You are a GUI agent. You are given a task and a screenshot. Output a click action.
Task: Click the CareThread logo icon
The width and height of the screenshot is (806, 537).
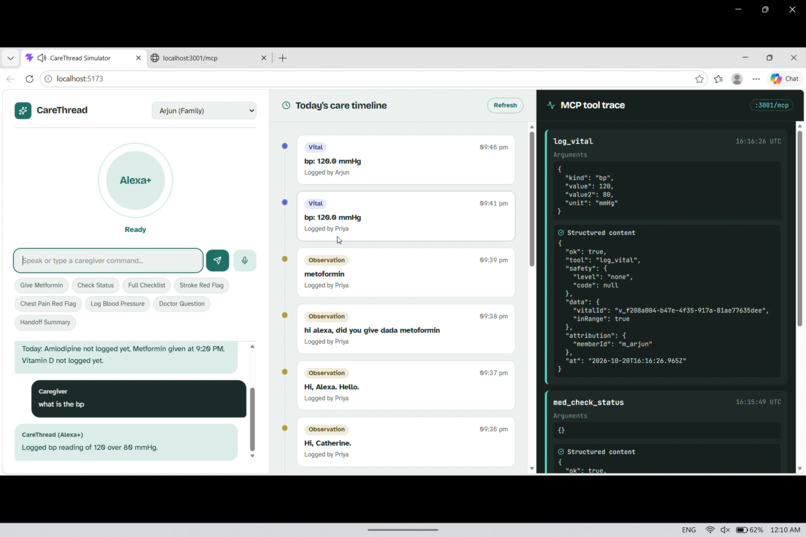[x=23, y=110]
